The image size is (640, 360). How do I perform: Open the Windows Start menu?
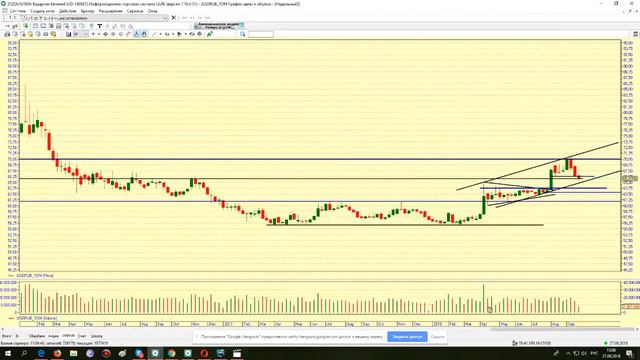pyautogui.click(x=8, y=353)
